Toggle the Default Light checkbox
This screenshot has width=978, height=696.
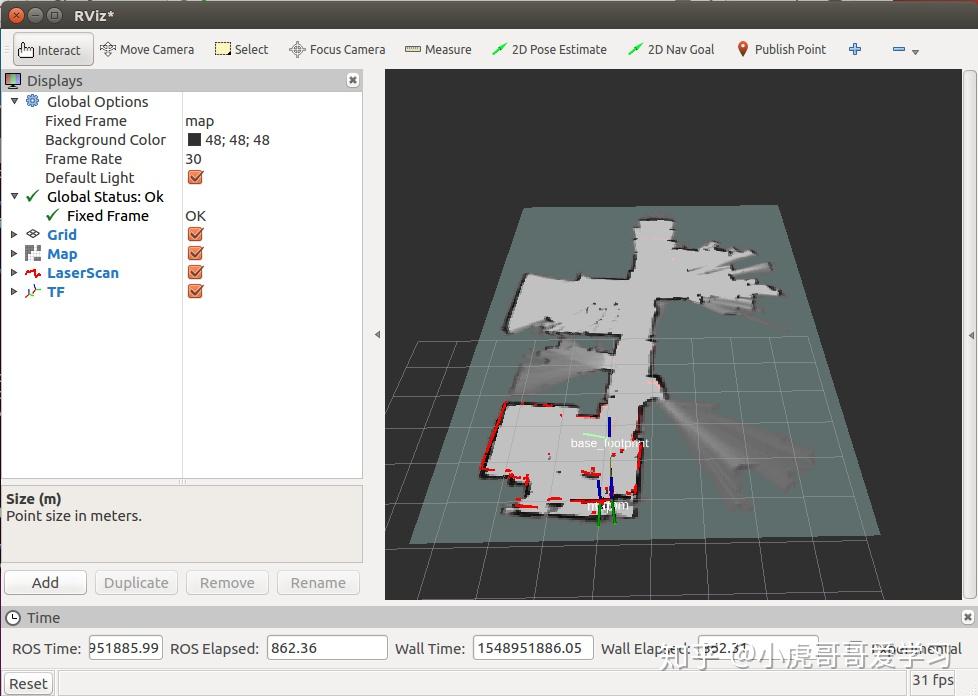point(196,178)
